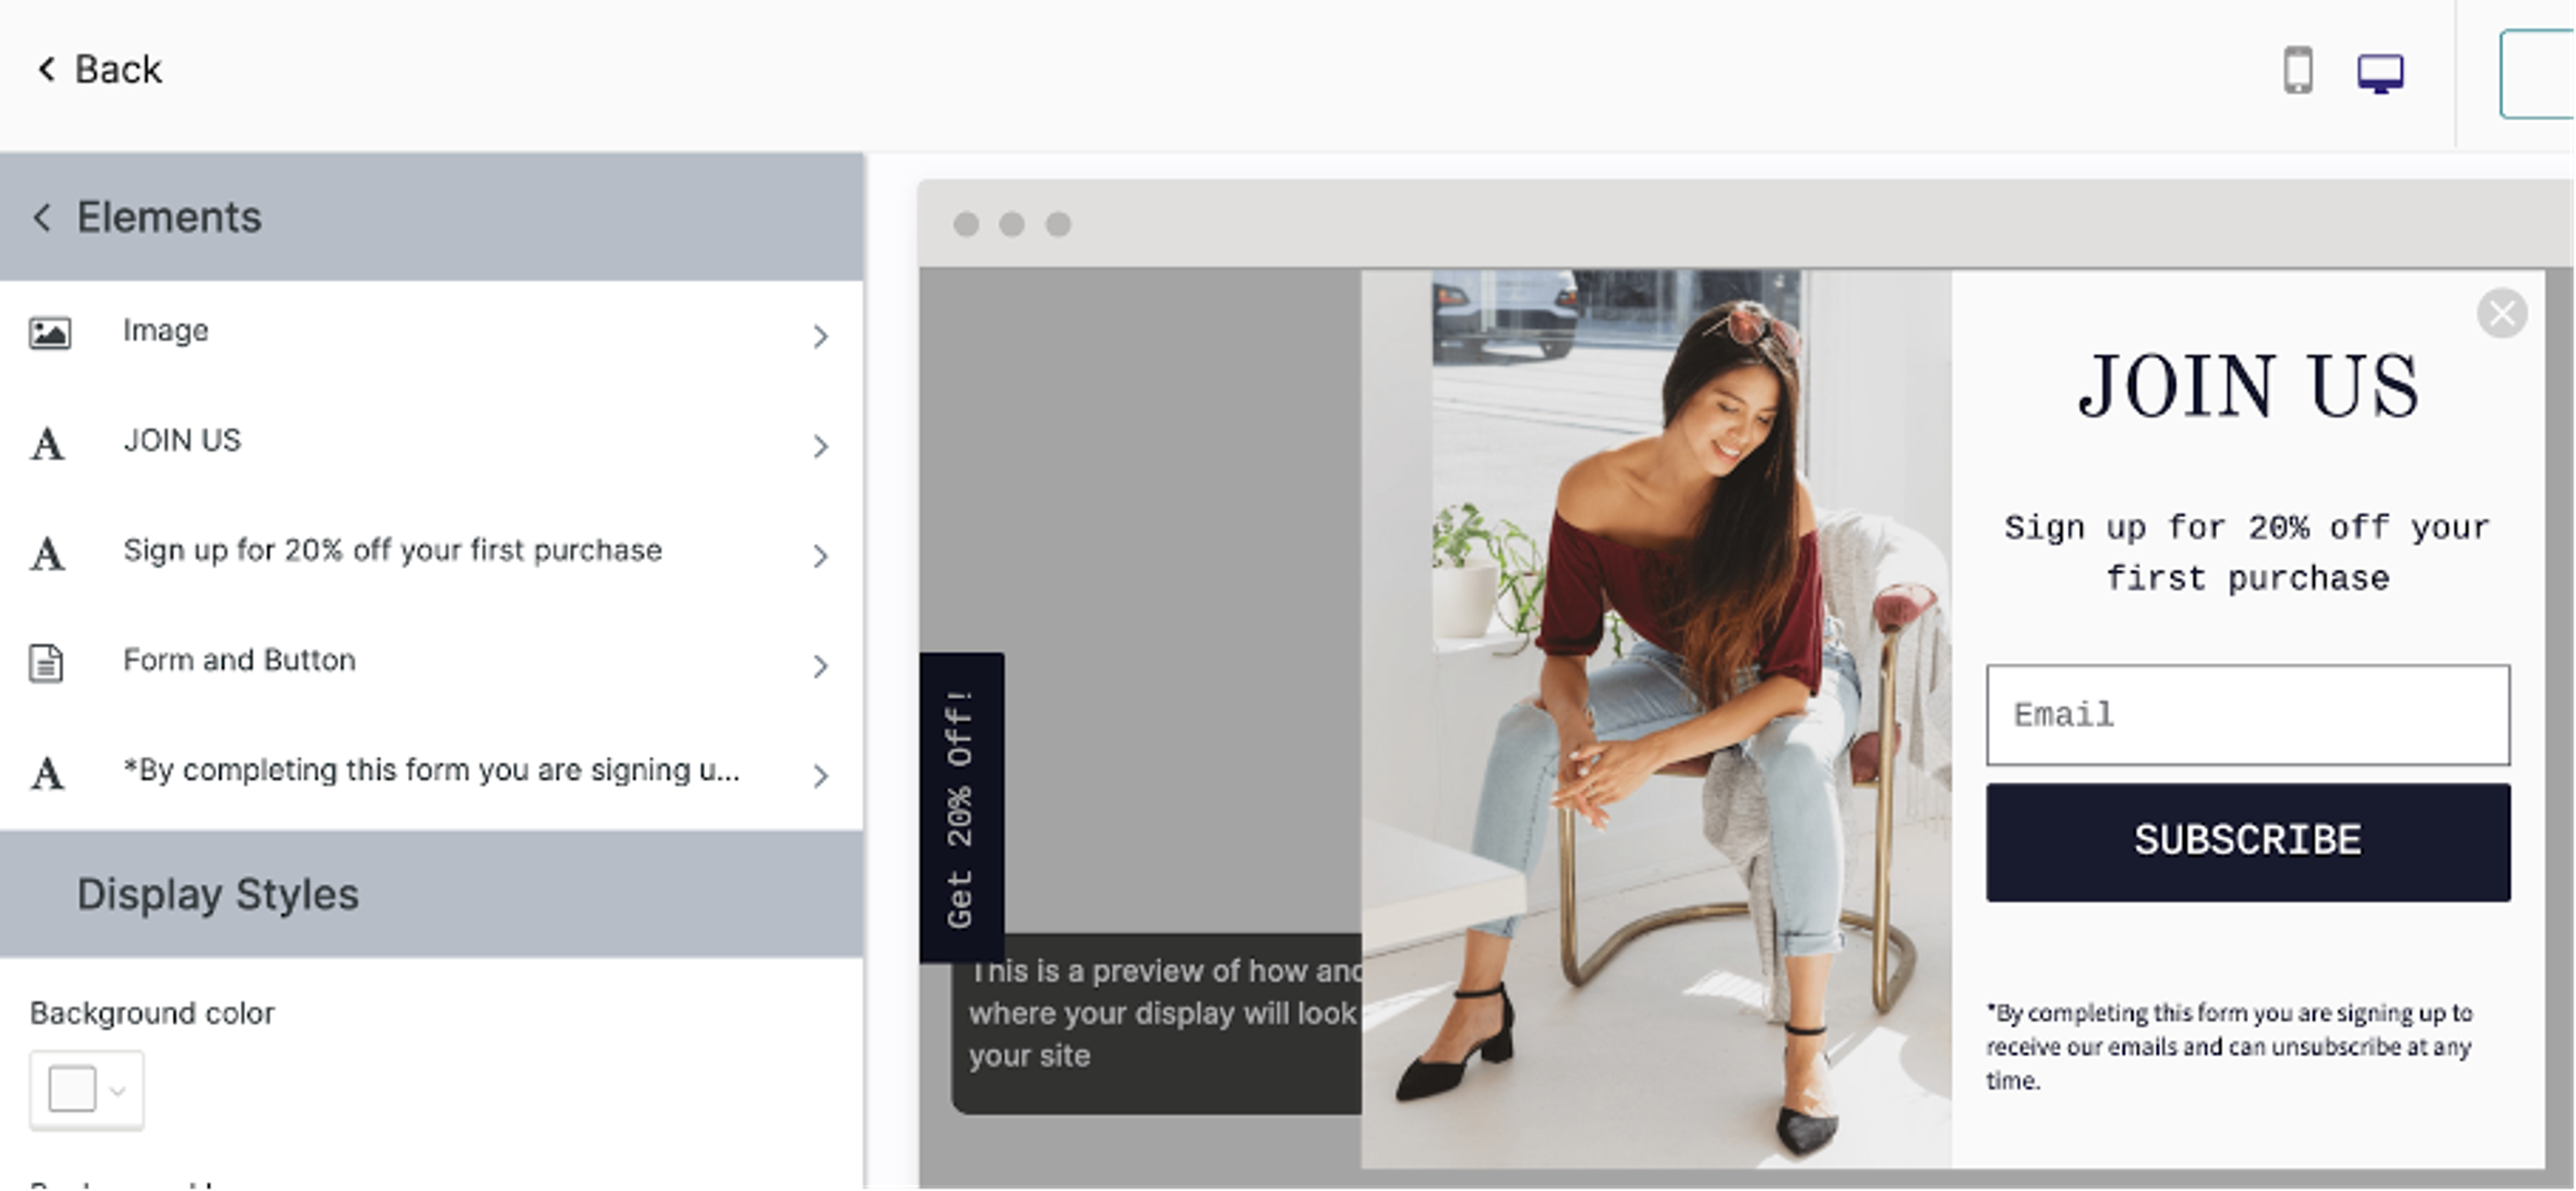The image size is (2576, 1191).
Task: Select Sign up for 20% off preview text
Action: [2247, 553]
